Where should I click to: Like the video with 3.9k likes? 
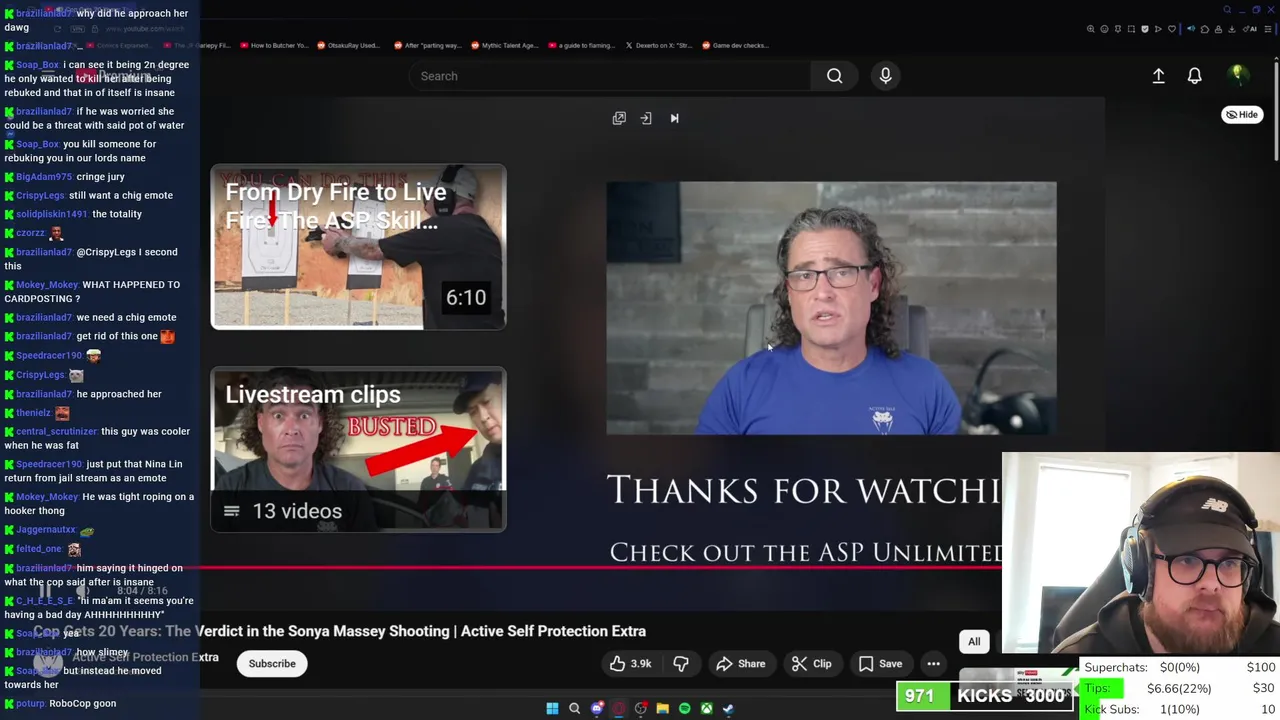point(630,663)
